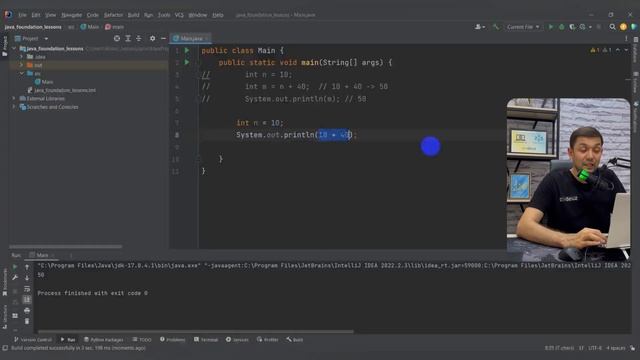Click the green Run button in the top toolbar
Image resolution: width=640 pixels, height=360 pixels.
click(551, 27)
